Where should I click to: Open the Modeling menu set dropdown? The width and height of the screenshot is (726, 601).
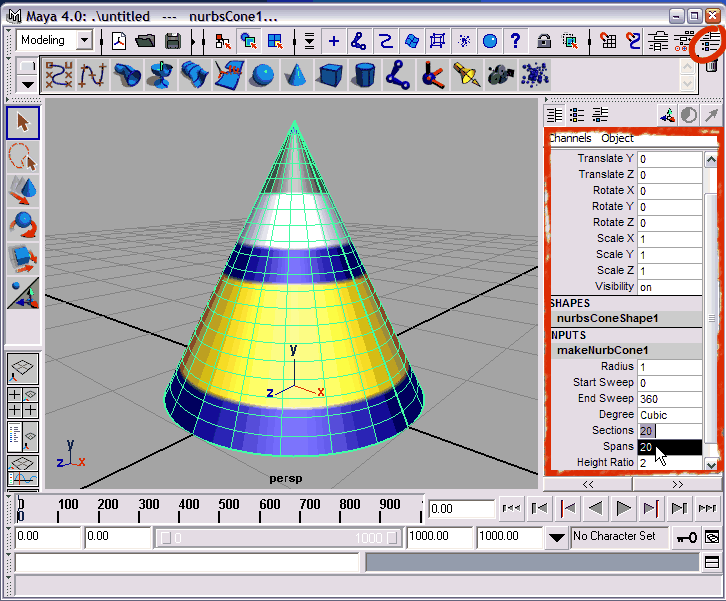pos(84,41)
